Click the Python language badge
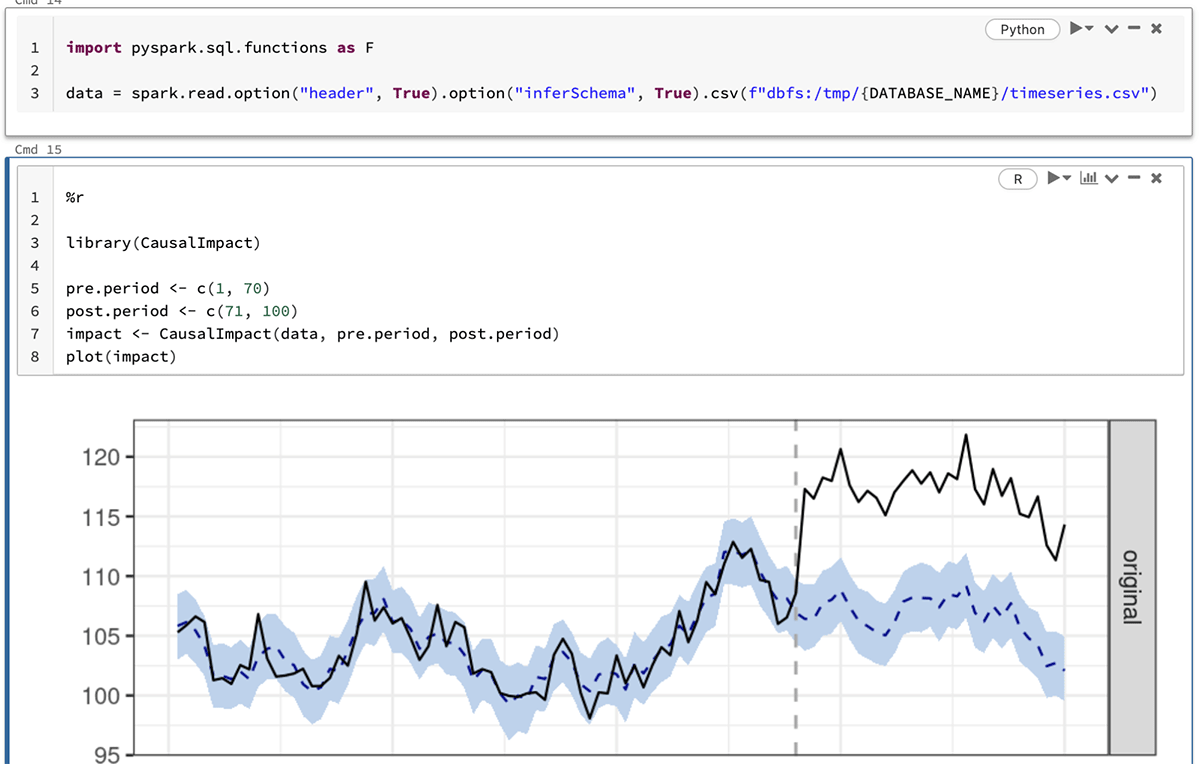Viewport: 1200px width, 764px height. [1022, 29]
